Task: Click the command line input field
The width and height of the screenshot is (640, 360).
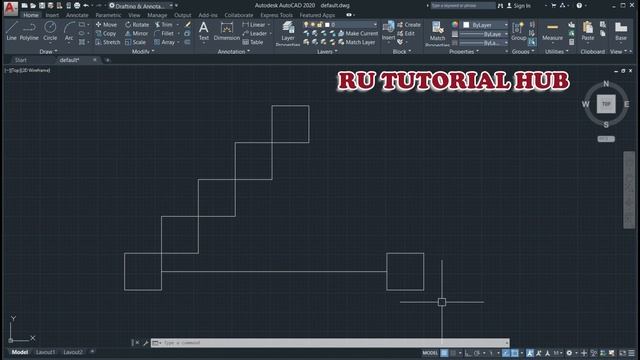Action: click(x=330, y=343)
